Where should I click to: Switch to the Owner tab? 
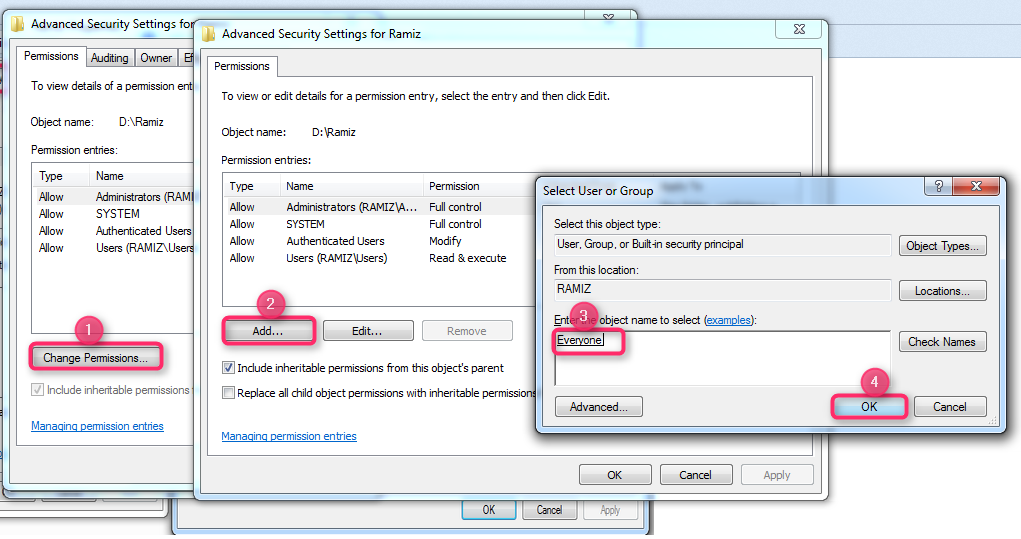click(x=156, y=58)
